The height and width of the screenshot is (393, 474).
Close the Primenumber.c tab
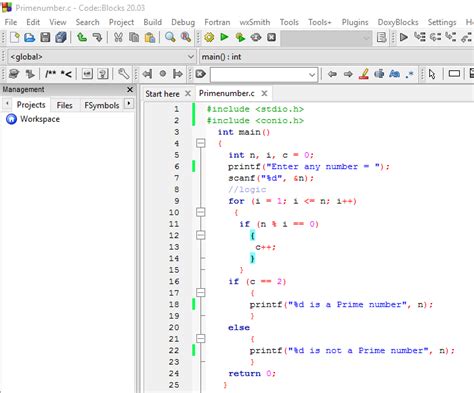pos(264,93)
